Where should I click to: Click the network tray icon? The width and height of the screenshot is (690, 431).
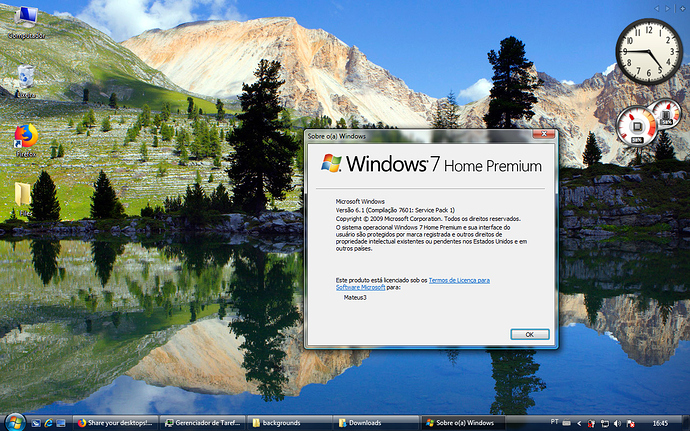605,424
